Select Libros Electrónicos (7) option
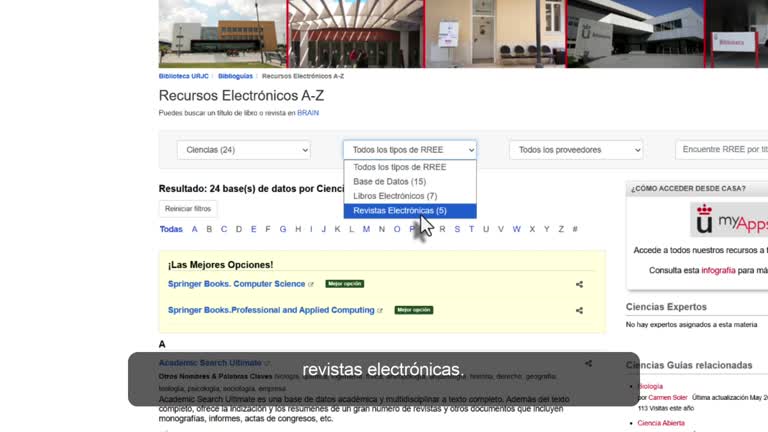768x432 pixels. click(410, 196)
